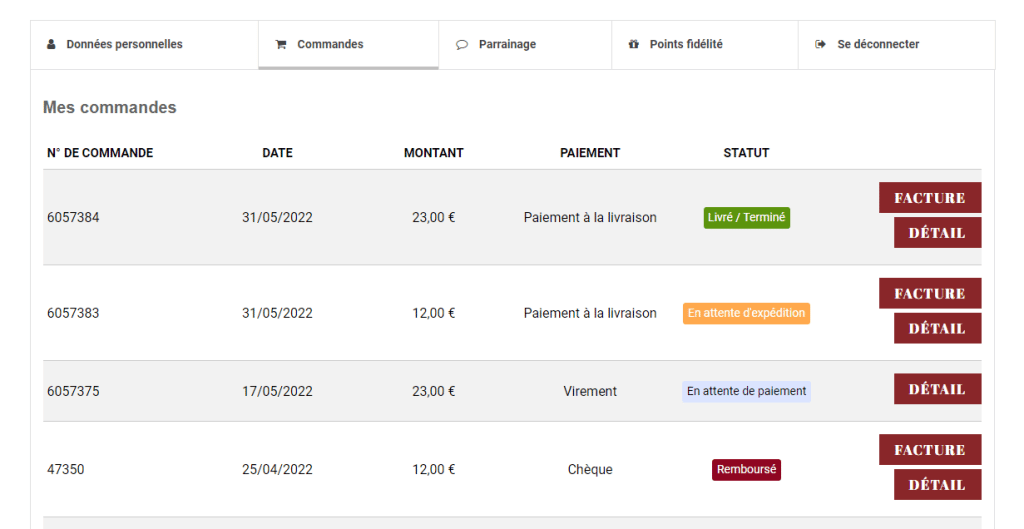Show Détail for order 6057383
1024x529 pixels.
(937, 328)
